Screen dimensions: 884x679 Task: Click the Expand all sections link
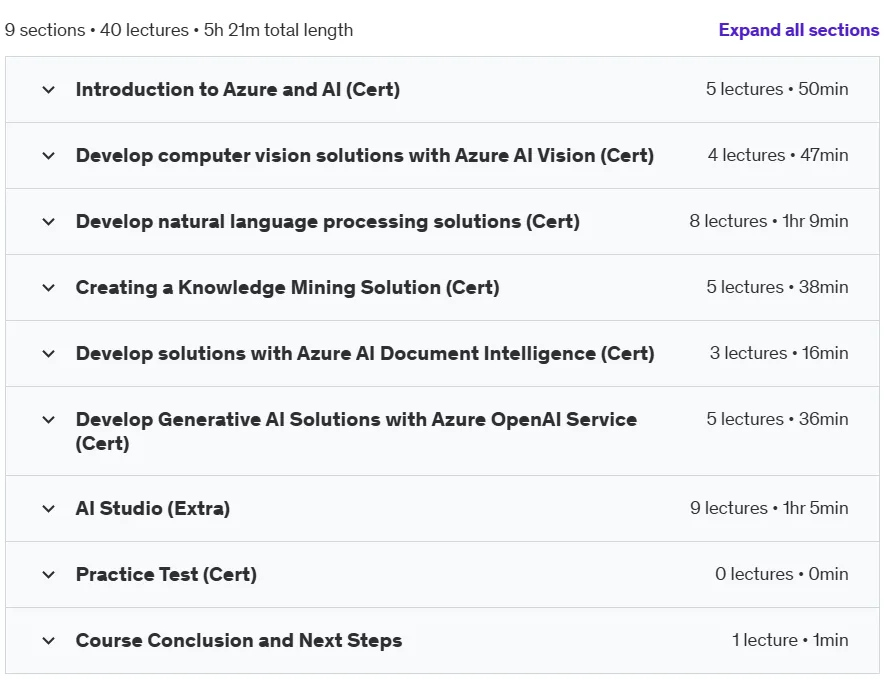[x=798, y=30]
